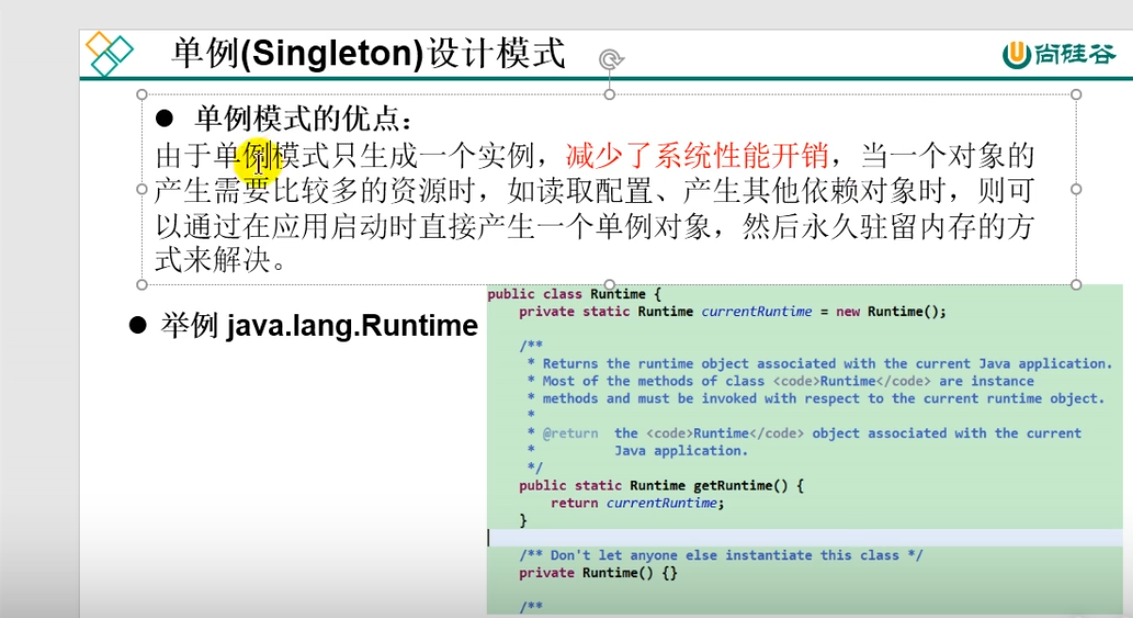Click the line 'public class Runtime {' in code
Image resolution: width=1133 pixels, height=618 pixels.
[x=574, y=295]
